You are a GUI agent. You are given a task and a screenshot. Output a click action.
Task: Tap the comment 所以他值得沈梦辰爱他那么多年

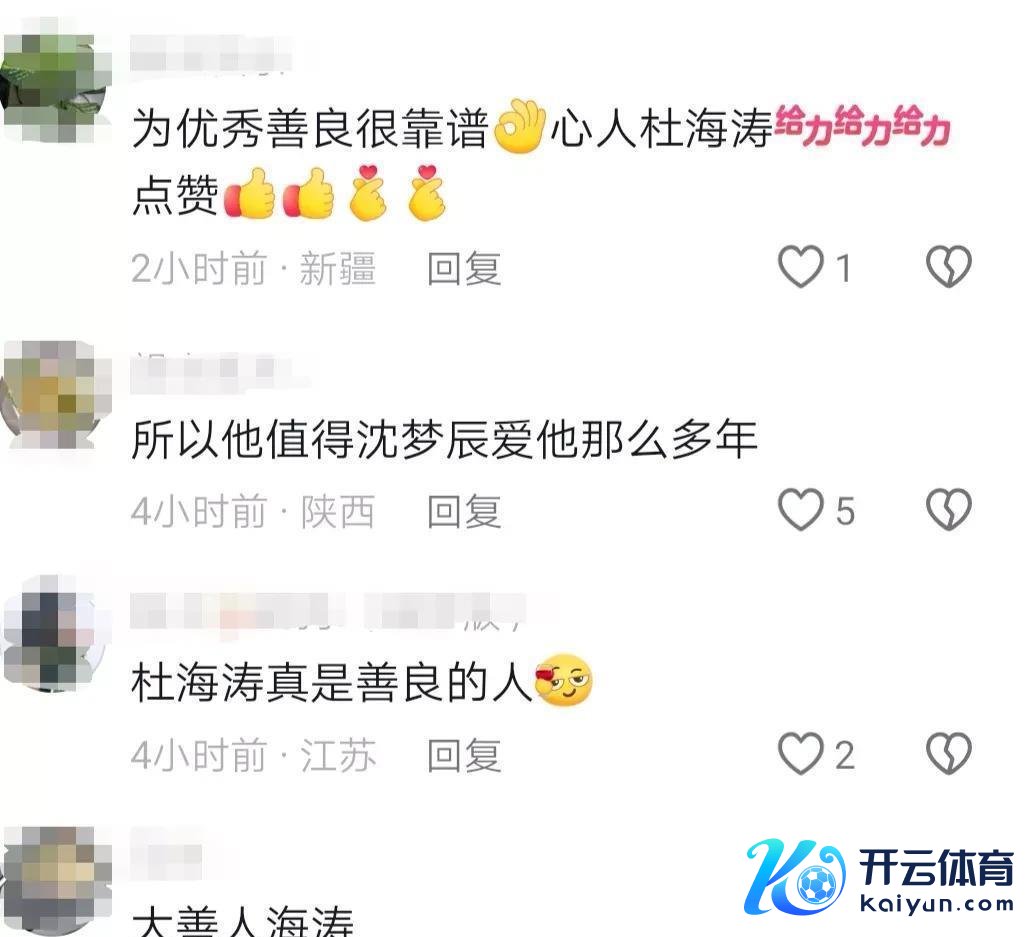444,439
